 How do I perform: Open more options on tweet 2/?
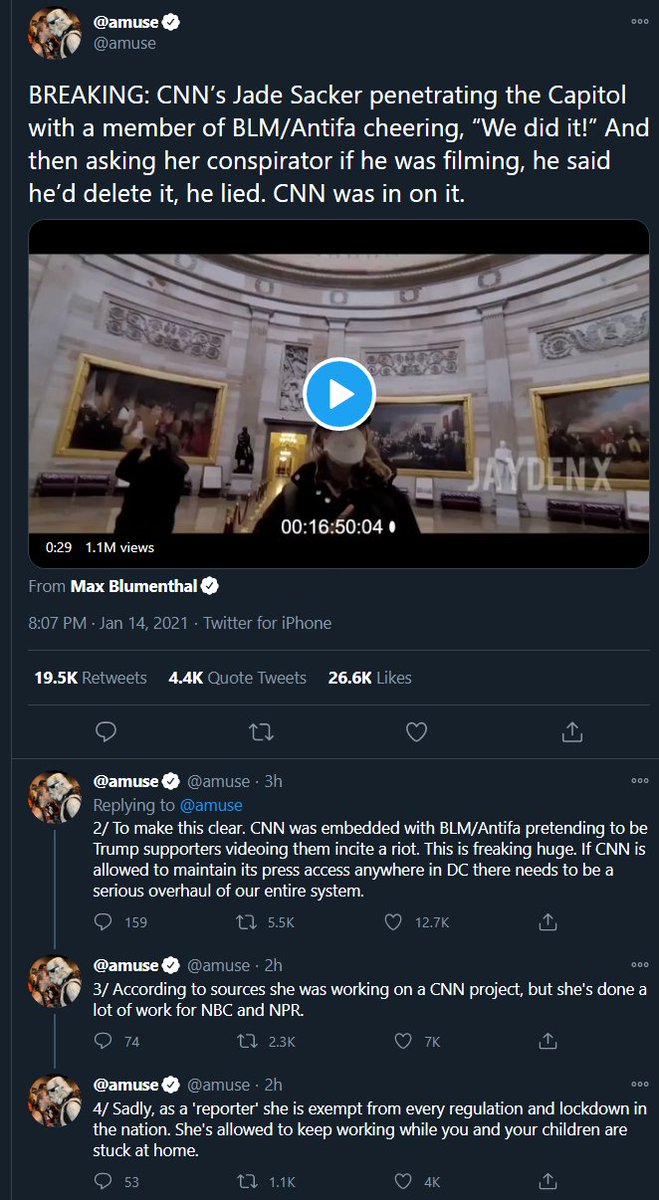point(639,780)
